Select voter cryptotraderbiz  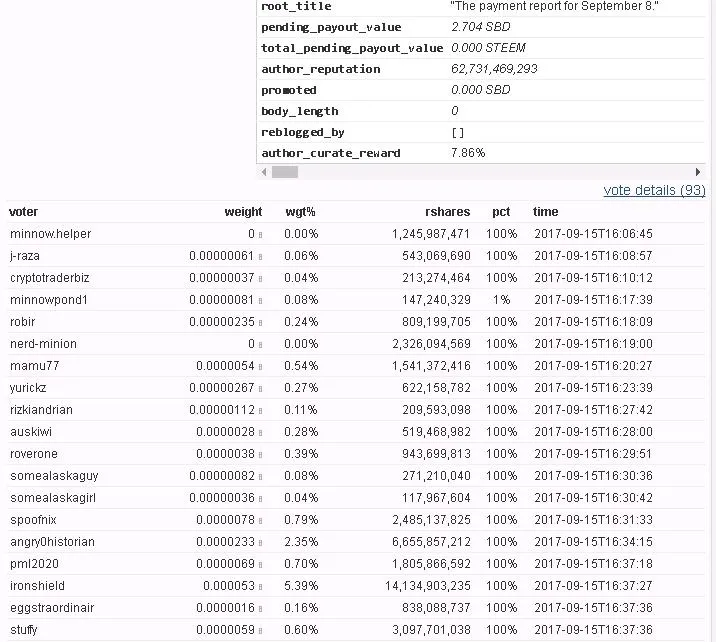50,278
